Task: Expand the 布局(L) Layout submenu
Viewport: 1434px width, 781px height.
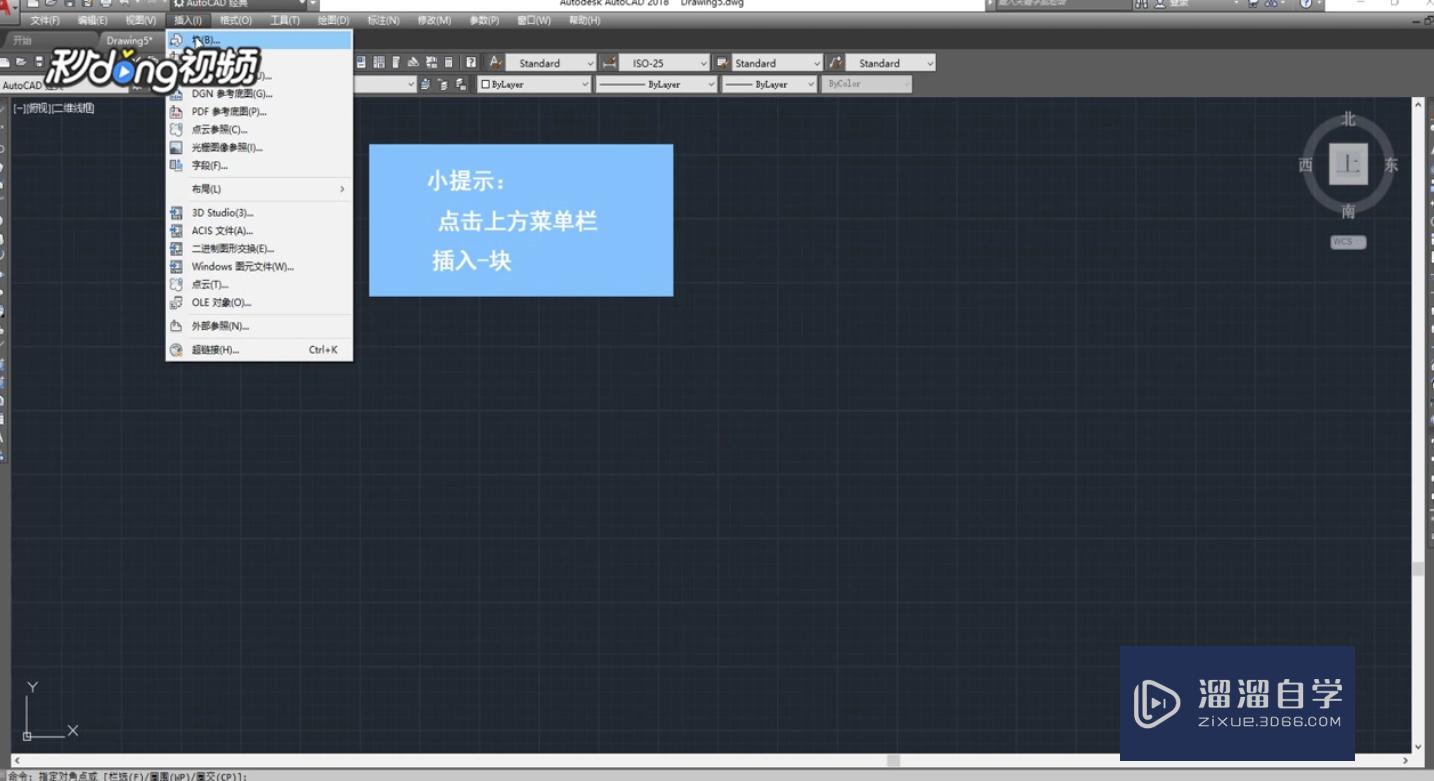Action: coord(259,189)
